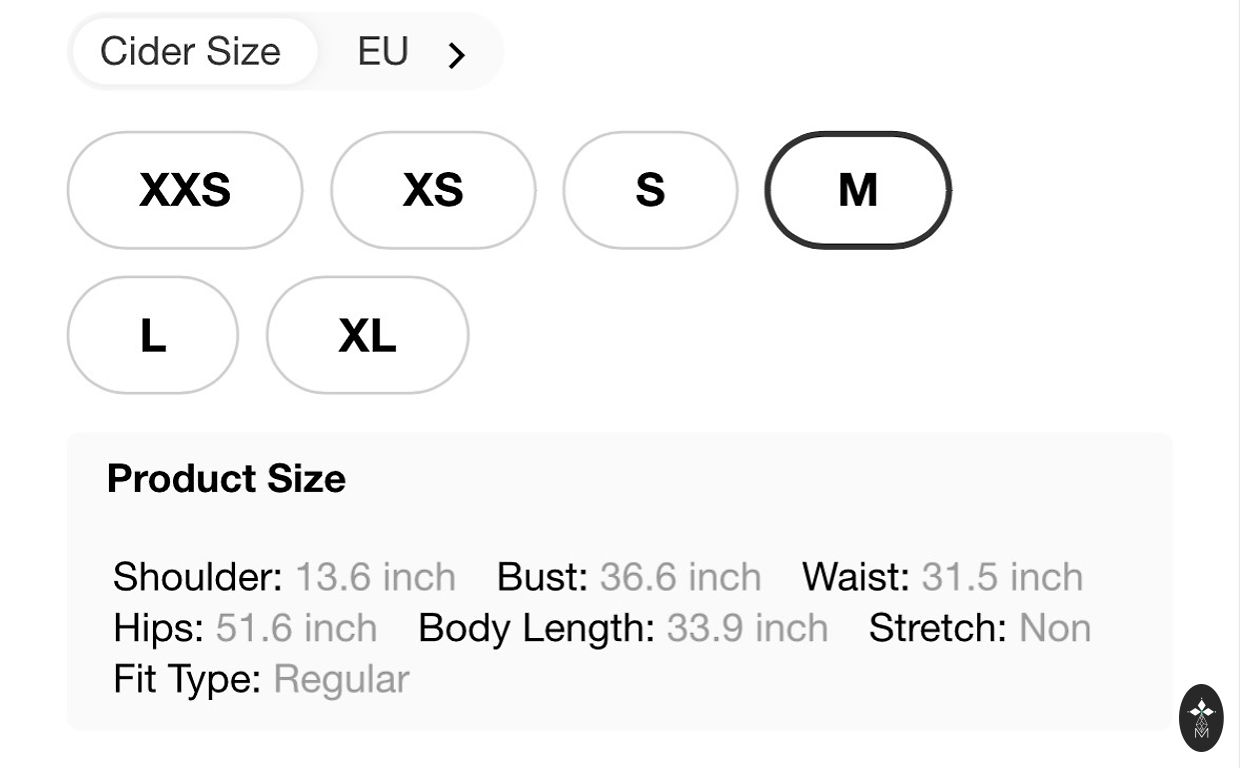Image resolution: width=1240 pixels, height=768 pixels.
Task: Click the 31.5 inch waist value
Action: (x=1002, y=577)
